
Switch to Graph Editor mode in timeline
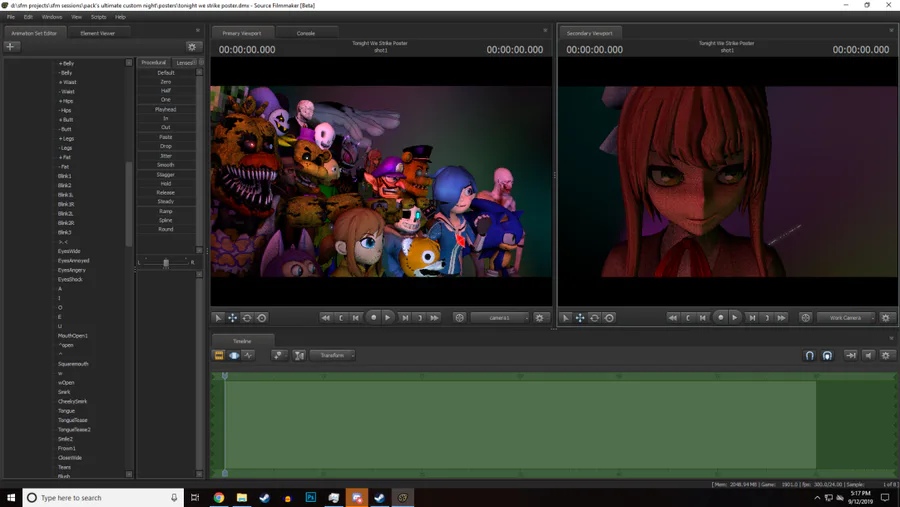tap(248, 355)
